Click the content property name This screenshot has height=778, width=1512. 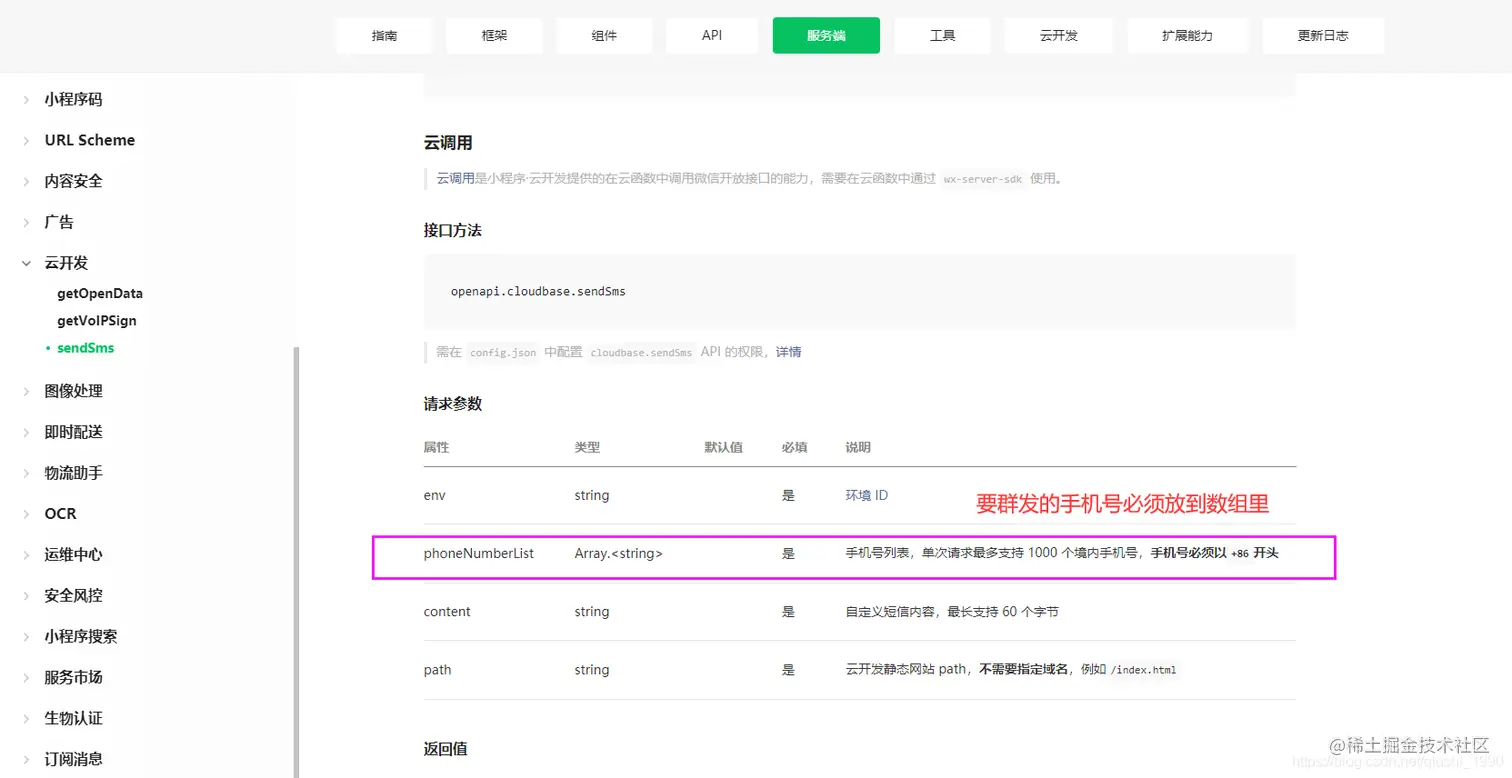(447, 612)
